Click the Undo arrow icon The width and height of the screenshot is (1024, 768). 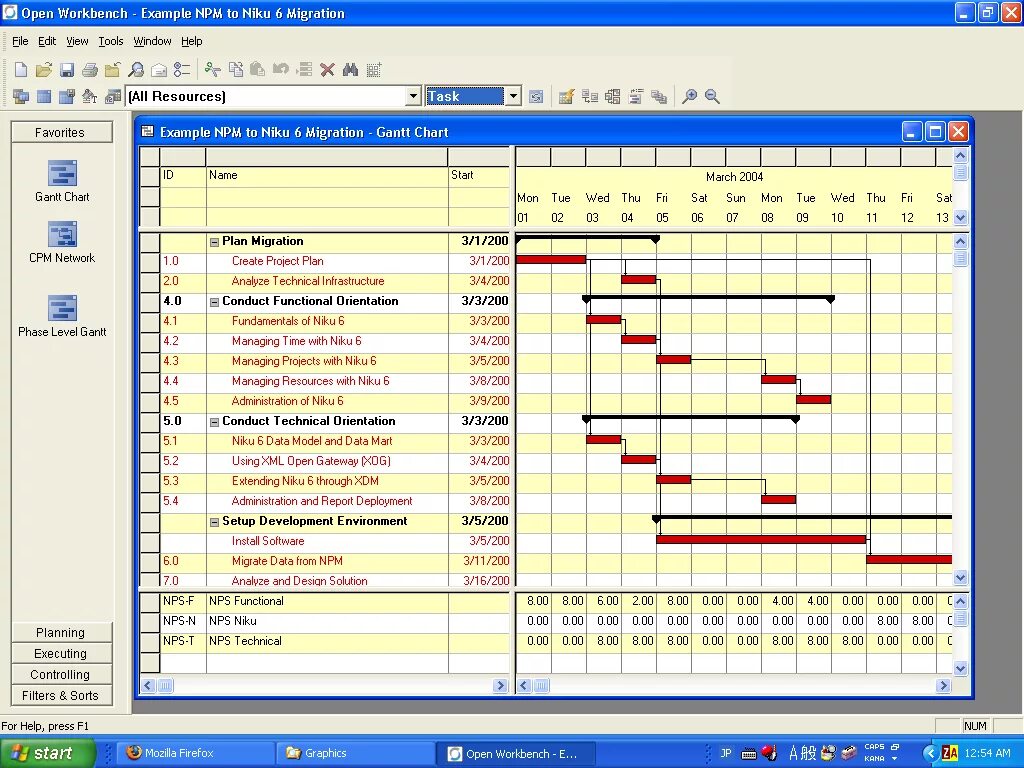point(281,69)
